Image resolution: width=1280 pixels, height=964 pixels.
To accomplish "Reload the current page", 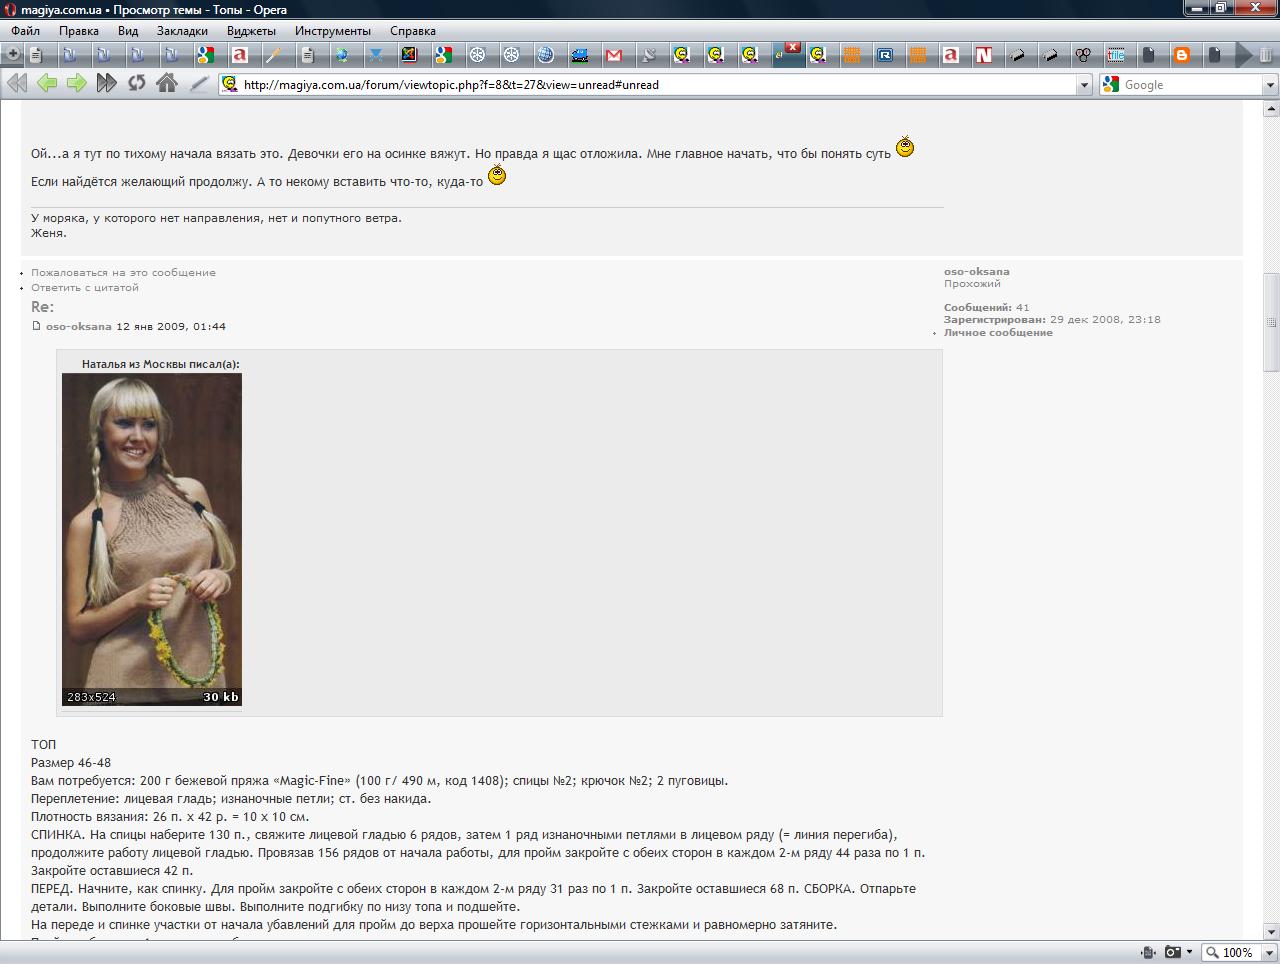I will pos(136,84).
